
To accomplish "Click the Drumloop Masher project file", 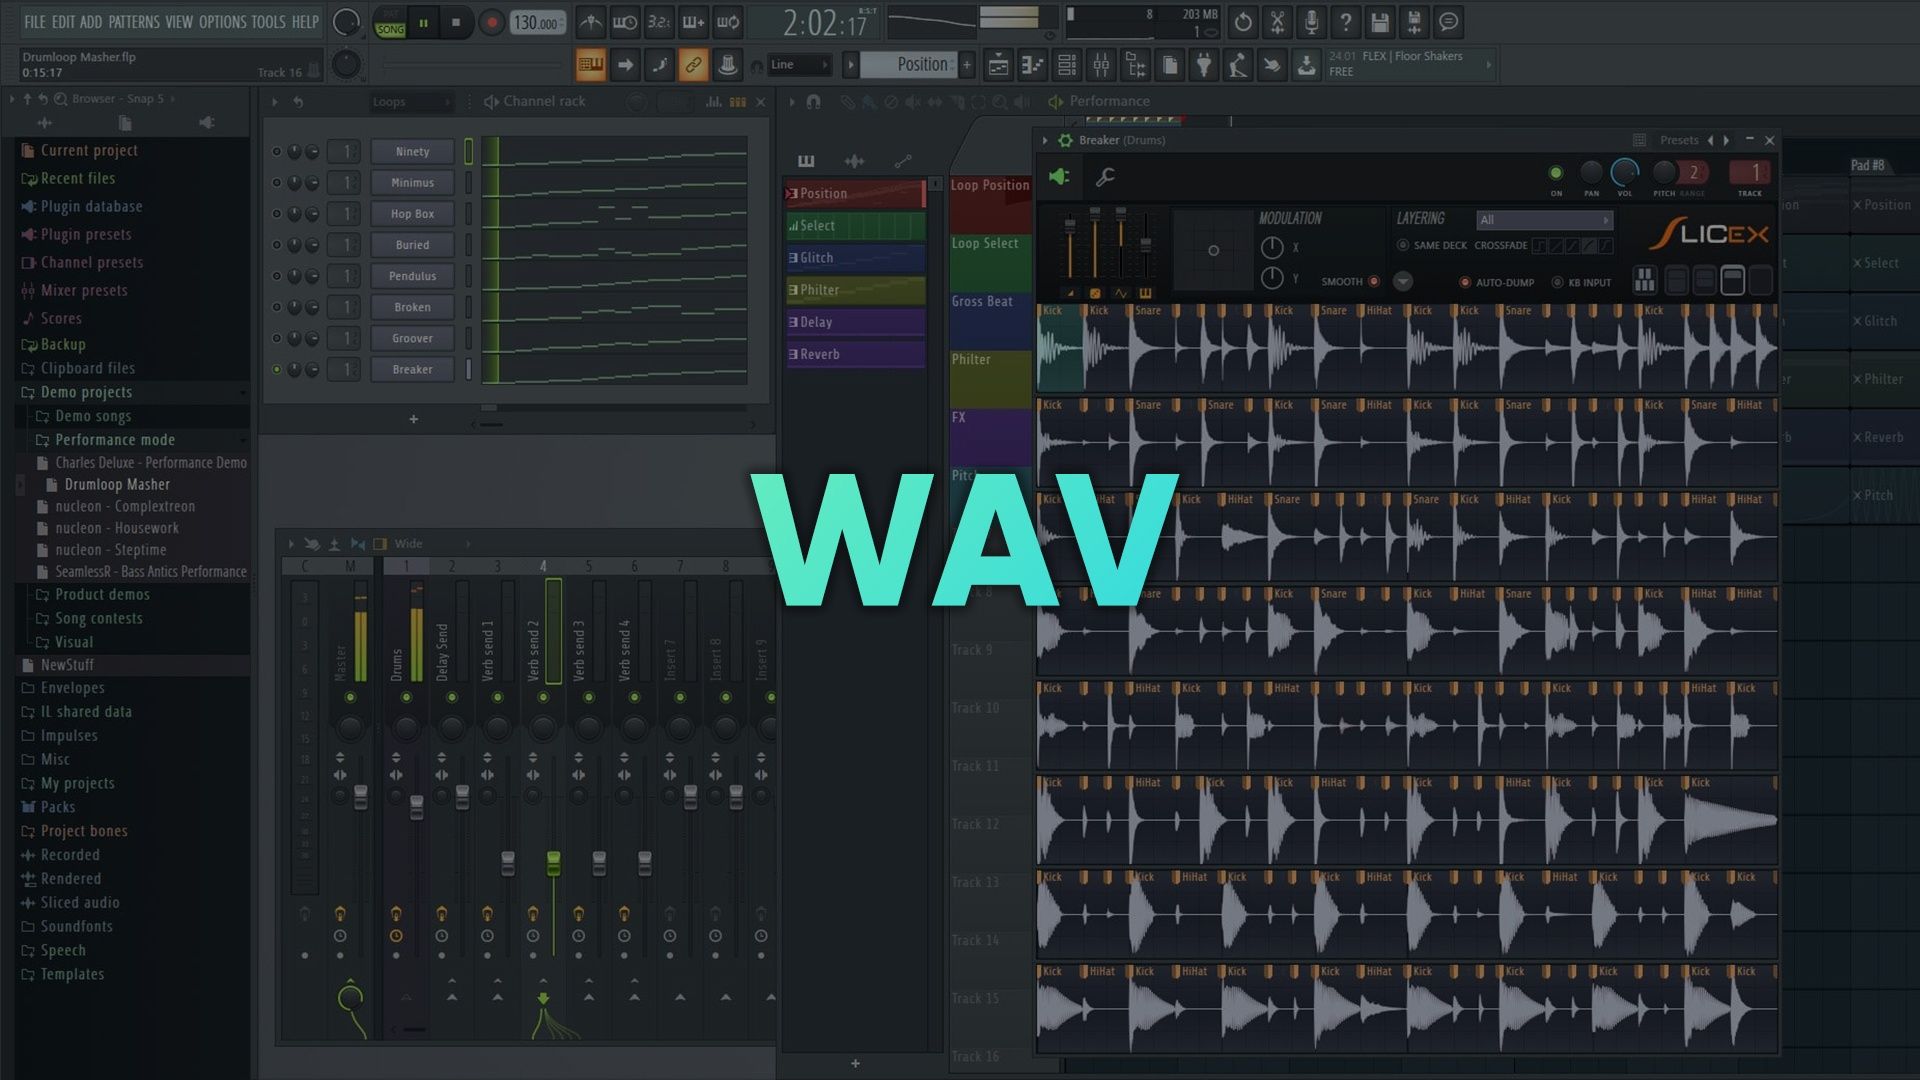I will pyautogui.click(x=116, y=483).
